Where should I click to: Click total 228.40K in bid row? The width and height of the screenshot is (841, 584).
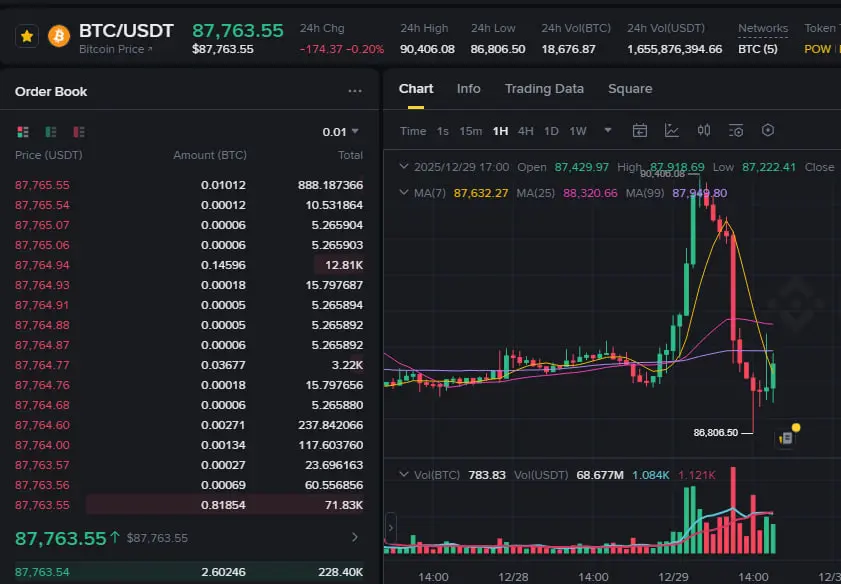[341, 572]
